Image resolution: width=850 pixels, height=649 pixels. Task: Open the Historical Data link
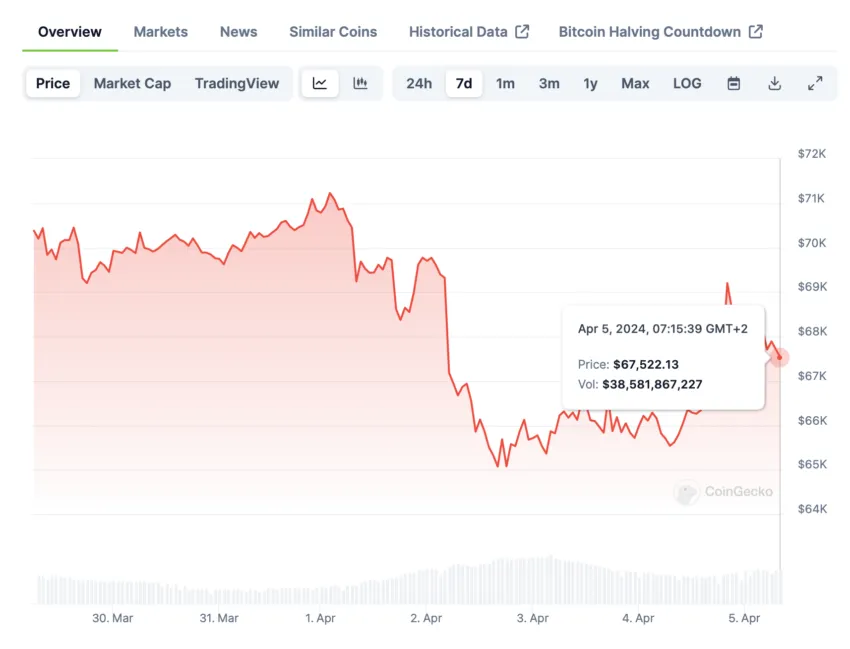click(x=458, y=32)
